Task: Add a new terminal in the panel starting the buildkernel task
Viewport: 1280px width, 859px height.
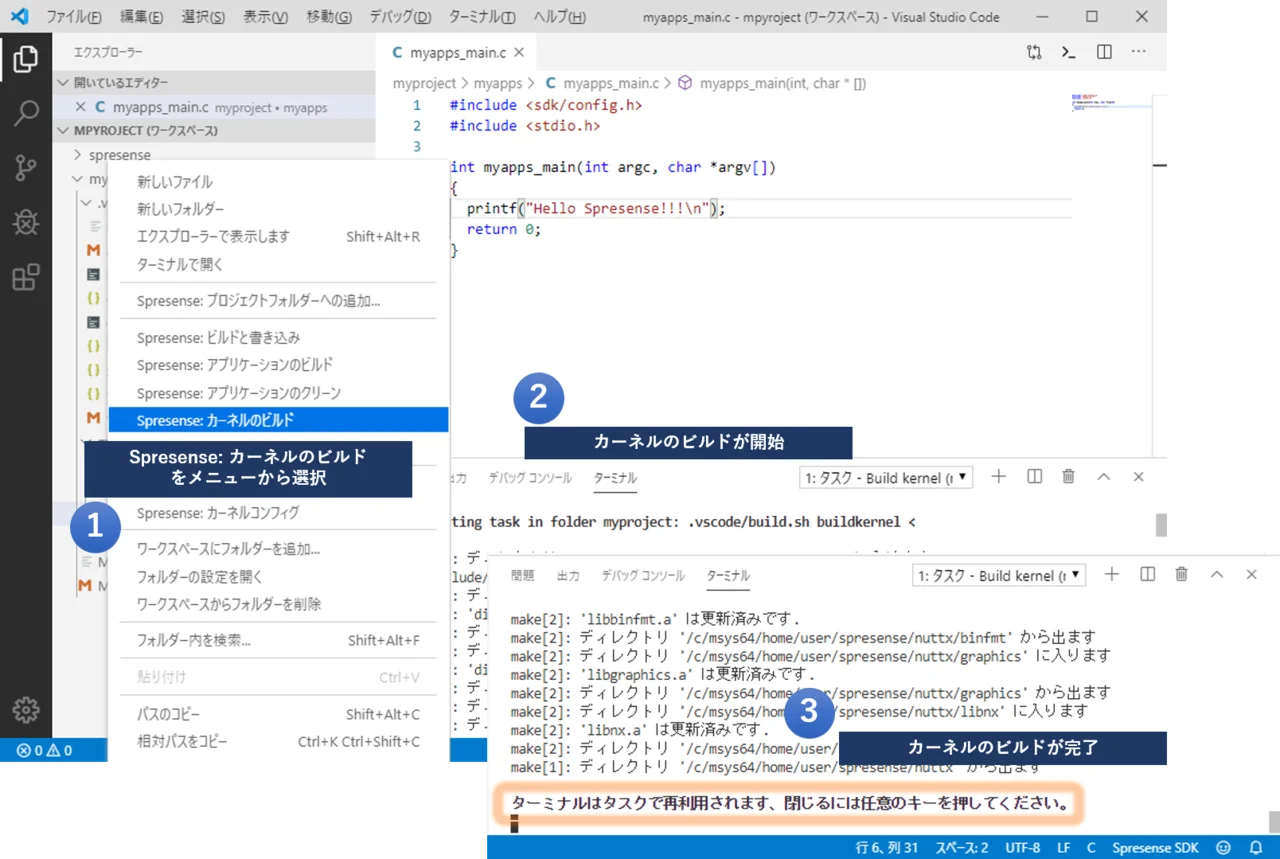Action: pyautogui.click(x=998, y=477)
